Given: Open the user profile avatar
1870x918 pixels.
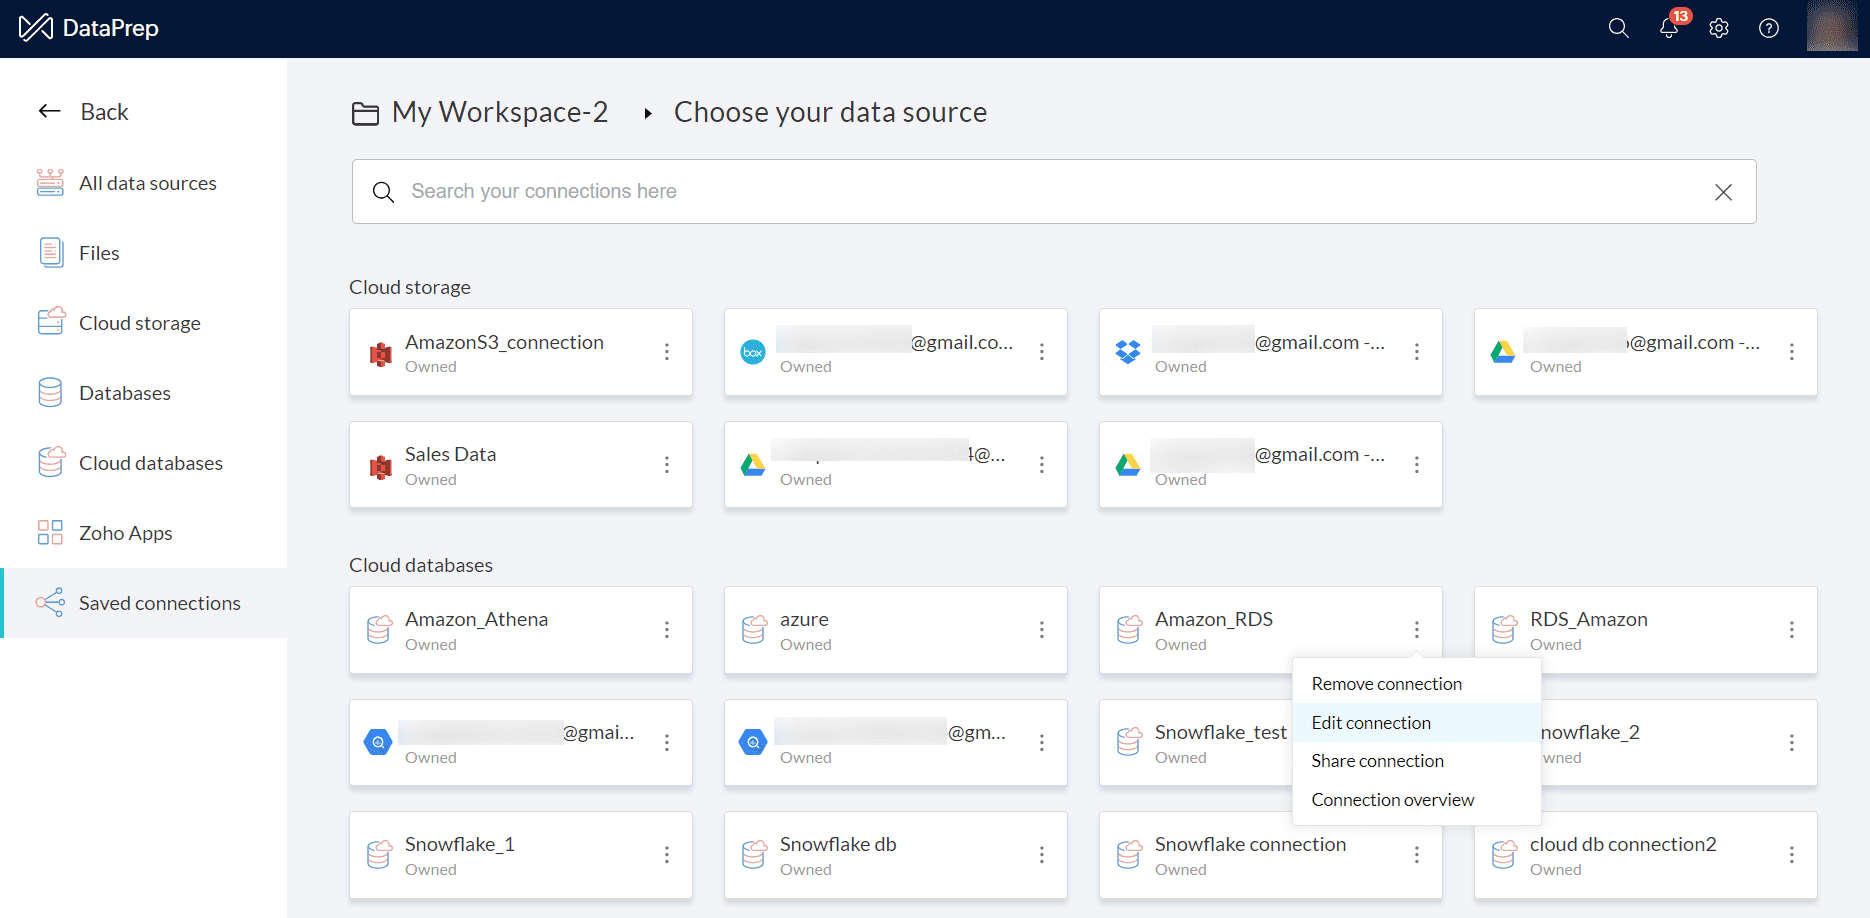Looking at the screenshot, I should pos(1831,27).
